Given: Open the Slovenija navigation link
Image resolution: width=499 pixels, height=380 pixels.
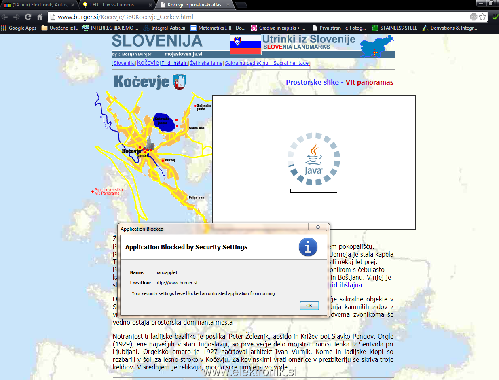Looking at the screenshot, I should pyautogui.click(x=124, y=63).
